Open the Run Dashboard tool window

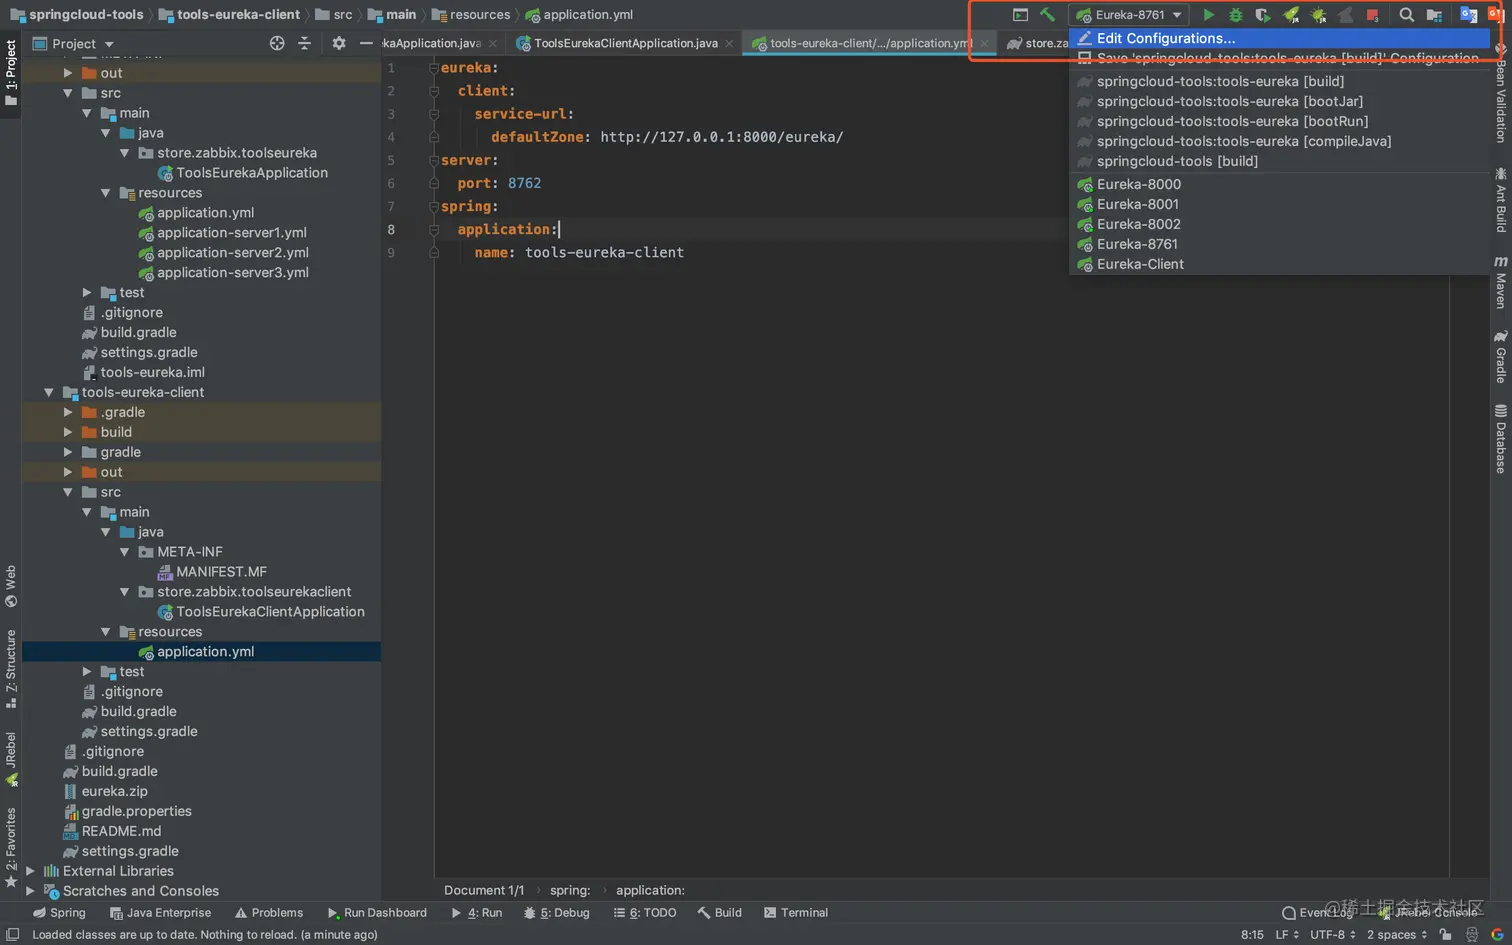click(x=377, y=913)
